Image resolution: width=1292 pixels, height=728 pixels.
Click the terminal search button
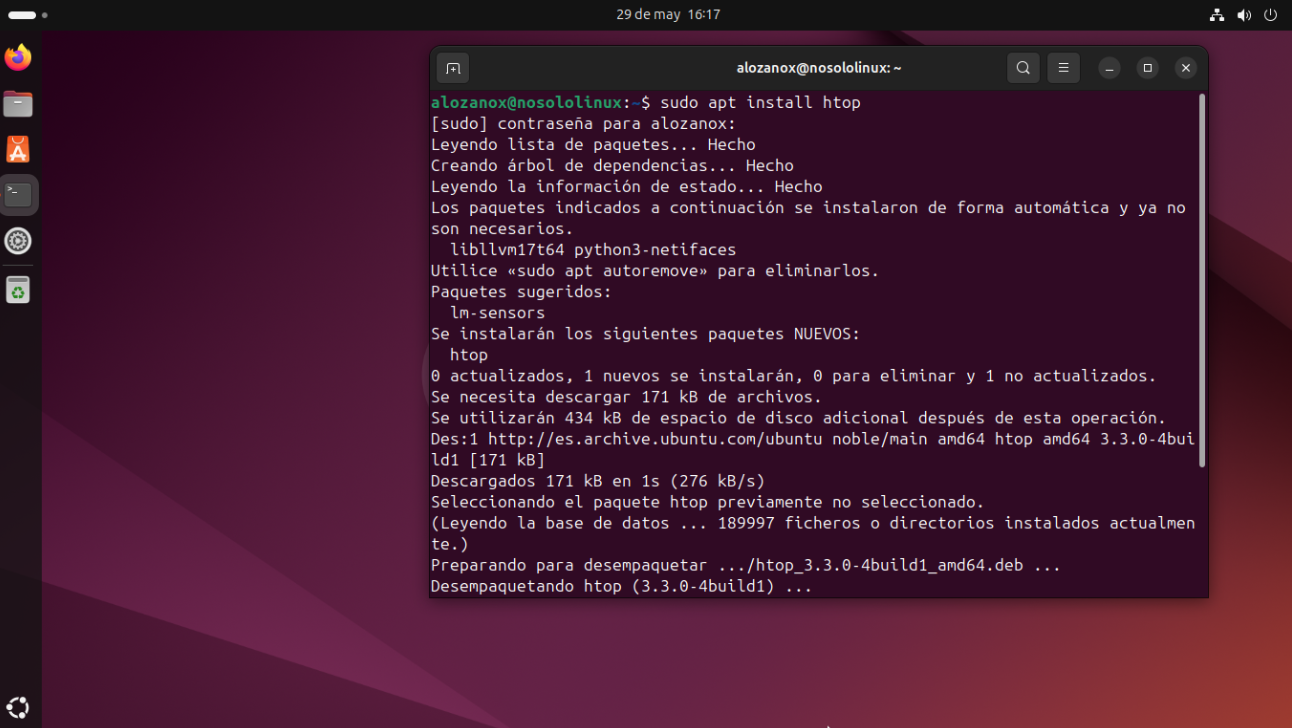click(1023, 68)
